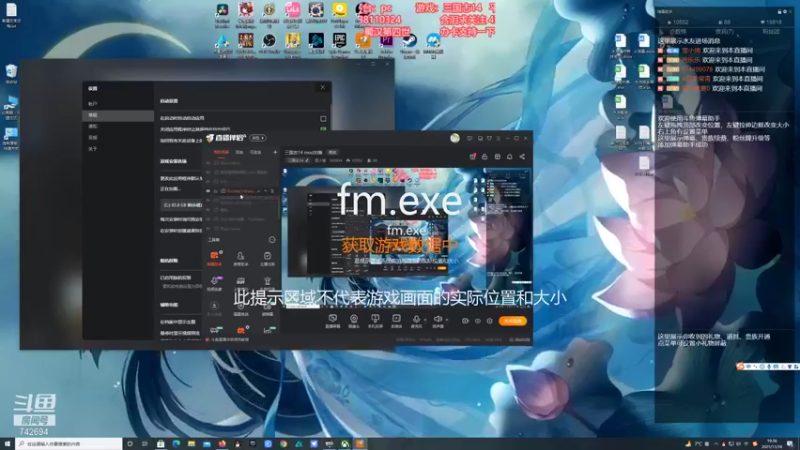800x450 pixels.
Task: Close the settings dialog with the X
Action: [x=322, y=87]
